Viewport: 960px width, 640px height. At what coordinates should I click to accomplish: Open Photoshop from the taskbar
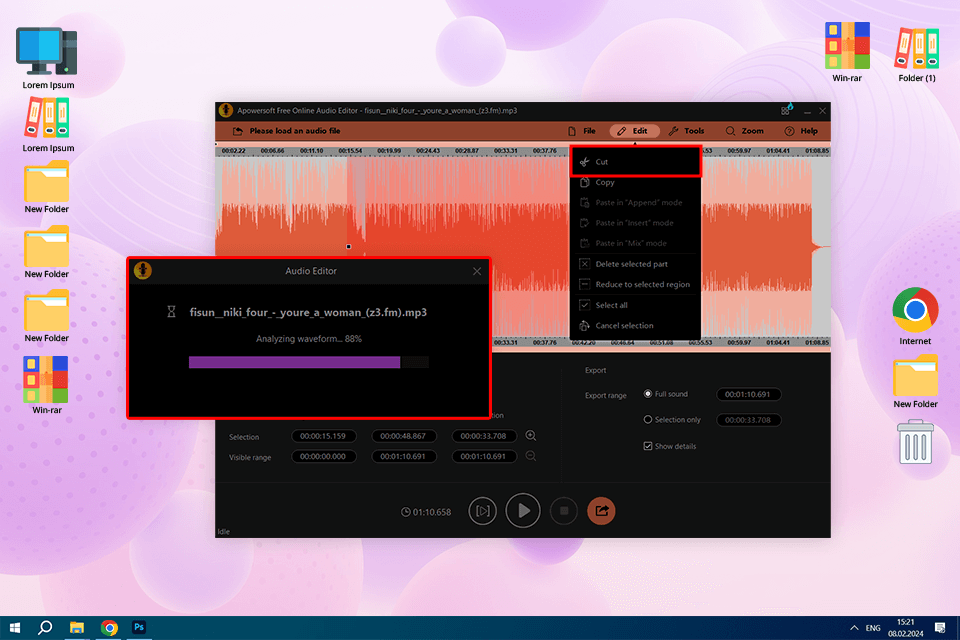point(139,628)
